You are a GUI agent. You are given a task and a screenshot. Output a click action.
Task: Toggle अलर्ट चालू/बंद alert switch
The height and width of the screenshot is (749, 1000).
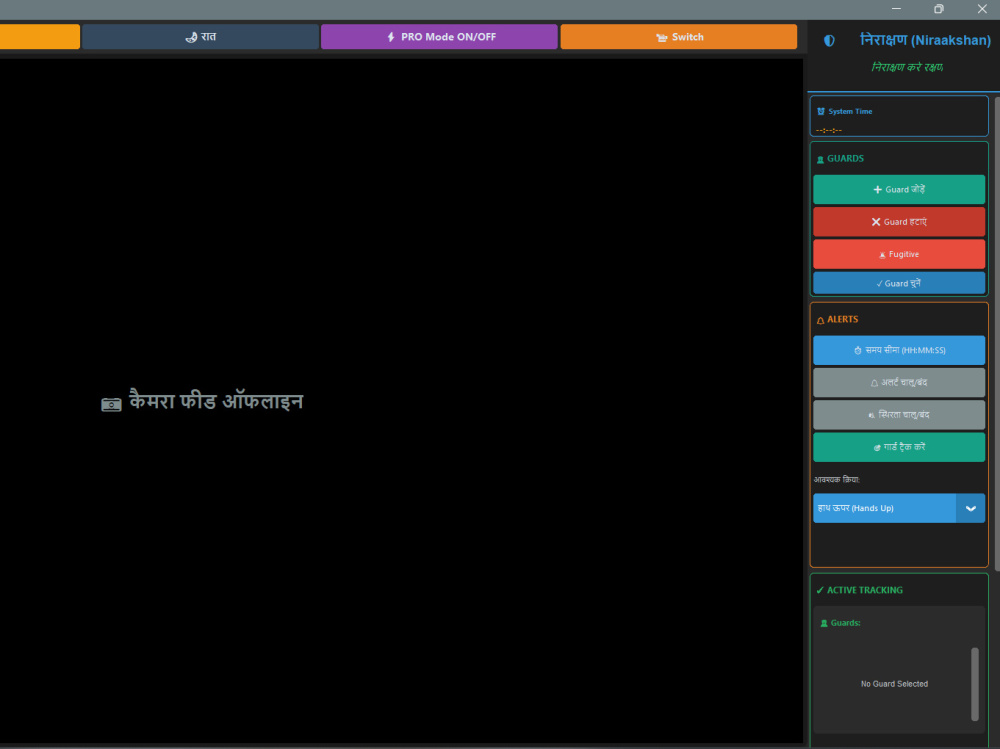[x=899, y=383]
